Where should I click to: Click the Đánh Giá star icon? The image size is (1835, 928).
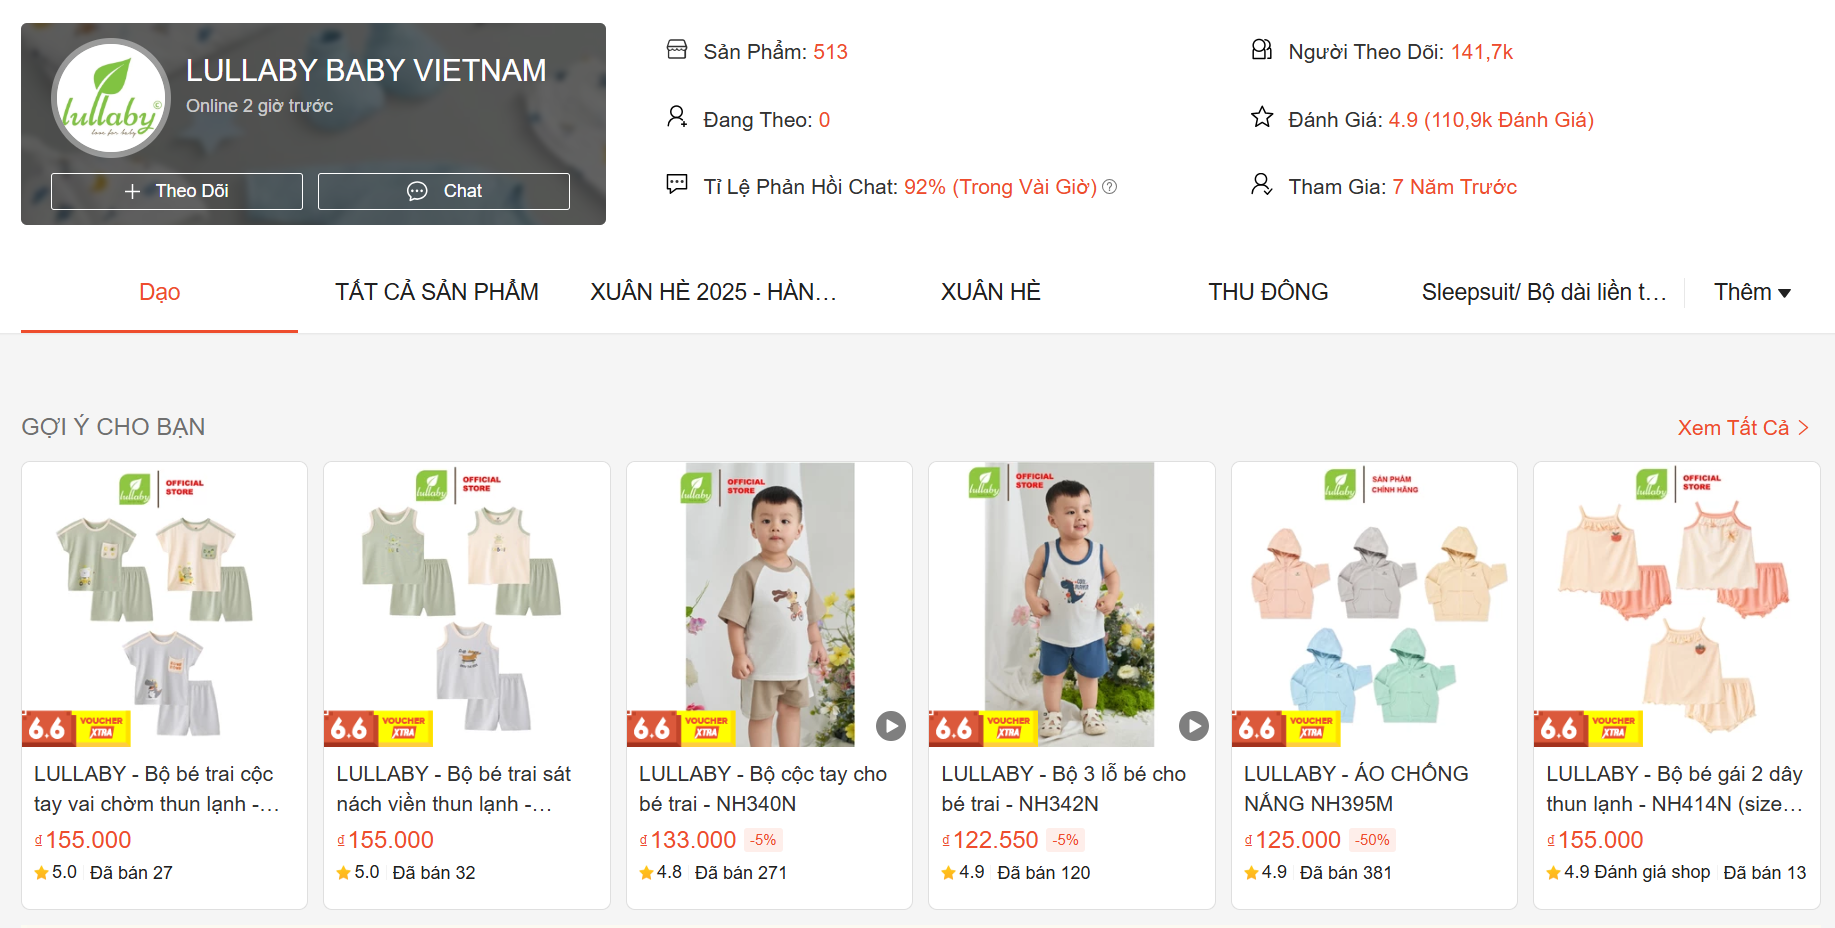point(1262,117)
